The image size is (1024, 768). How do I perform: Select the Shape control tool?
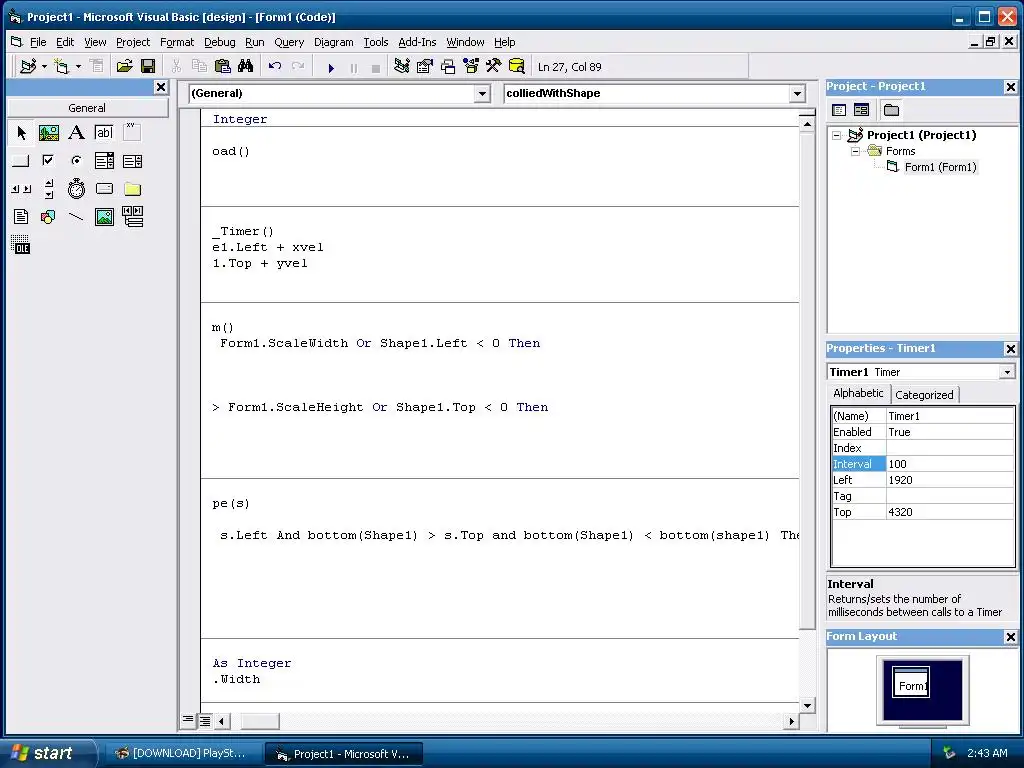49,217
